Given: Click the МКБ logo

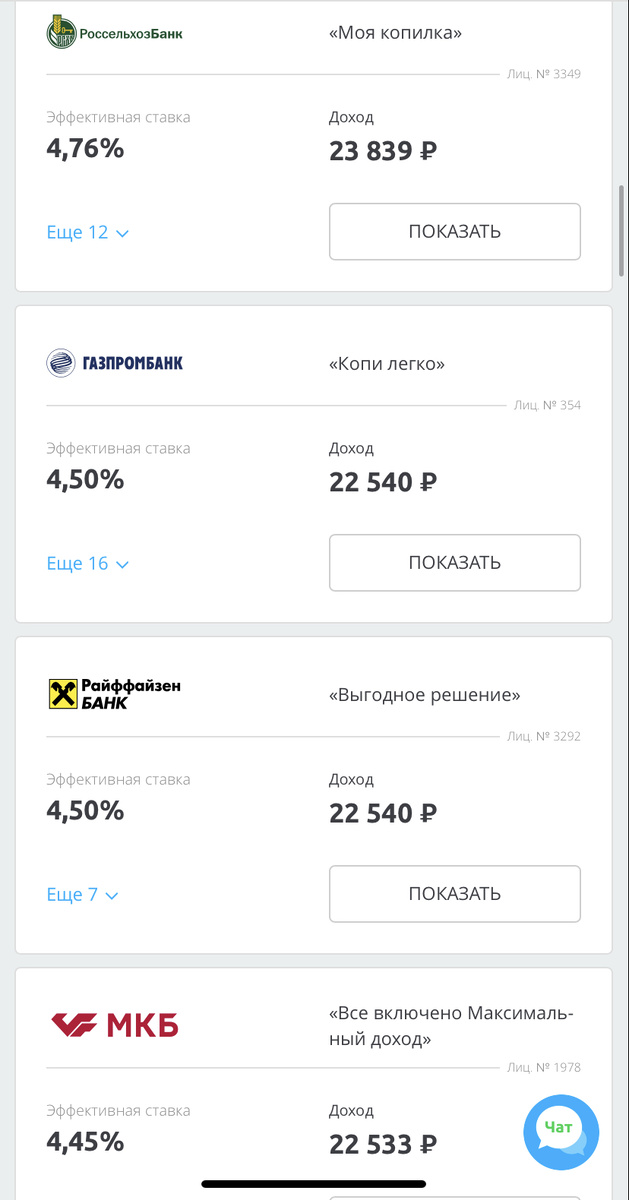Looking at the screenshot, I should 113,1024.
